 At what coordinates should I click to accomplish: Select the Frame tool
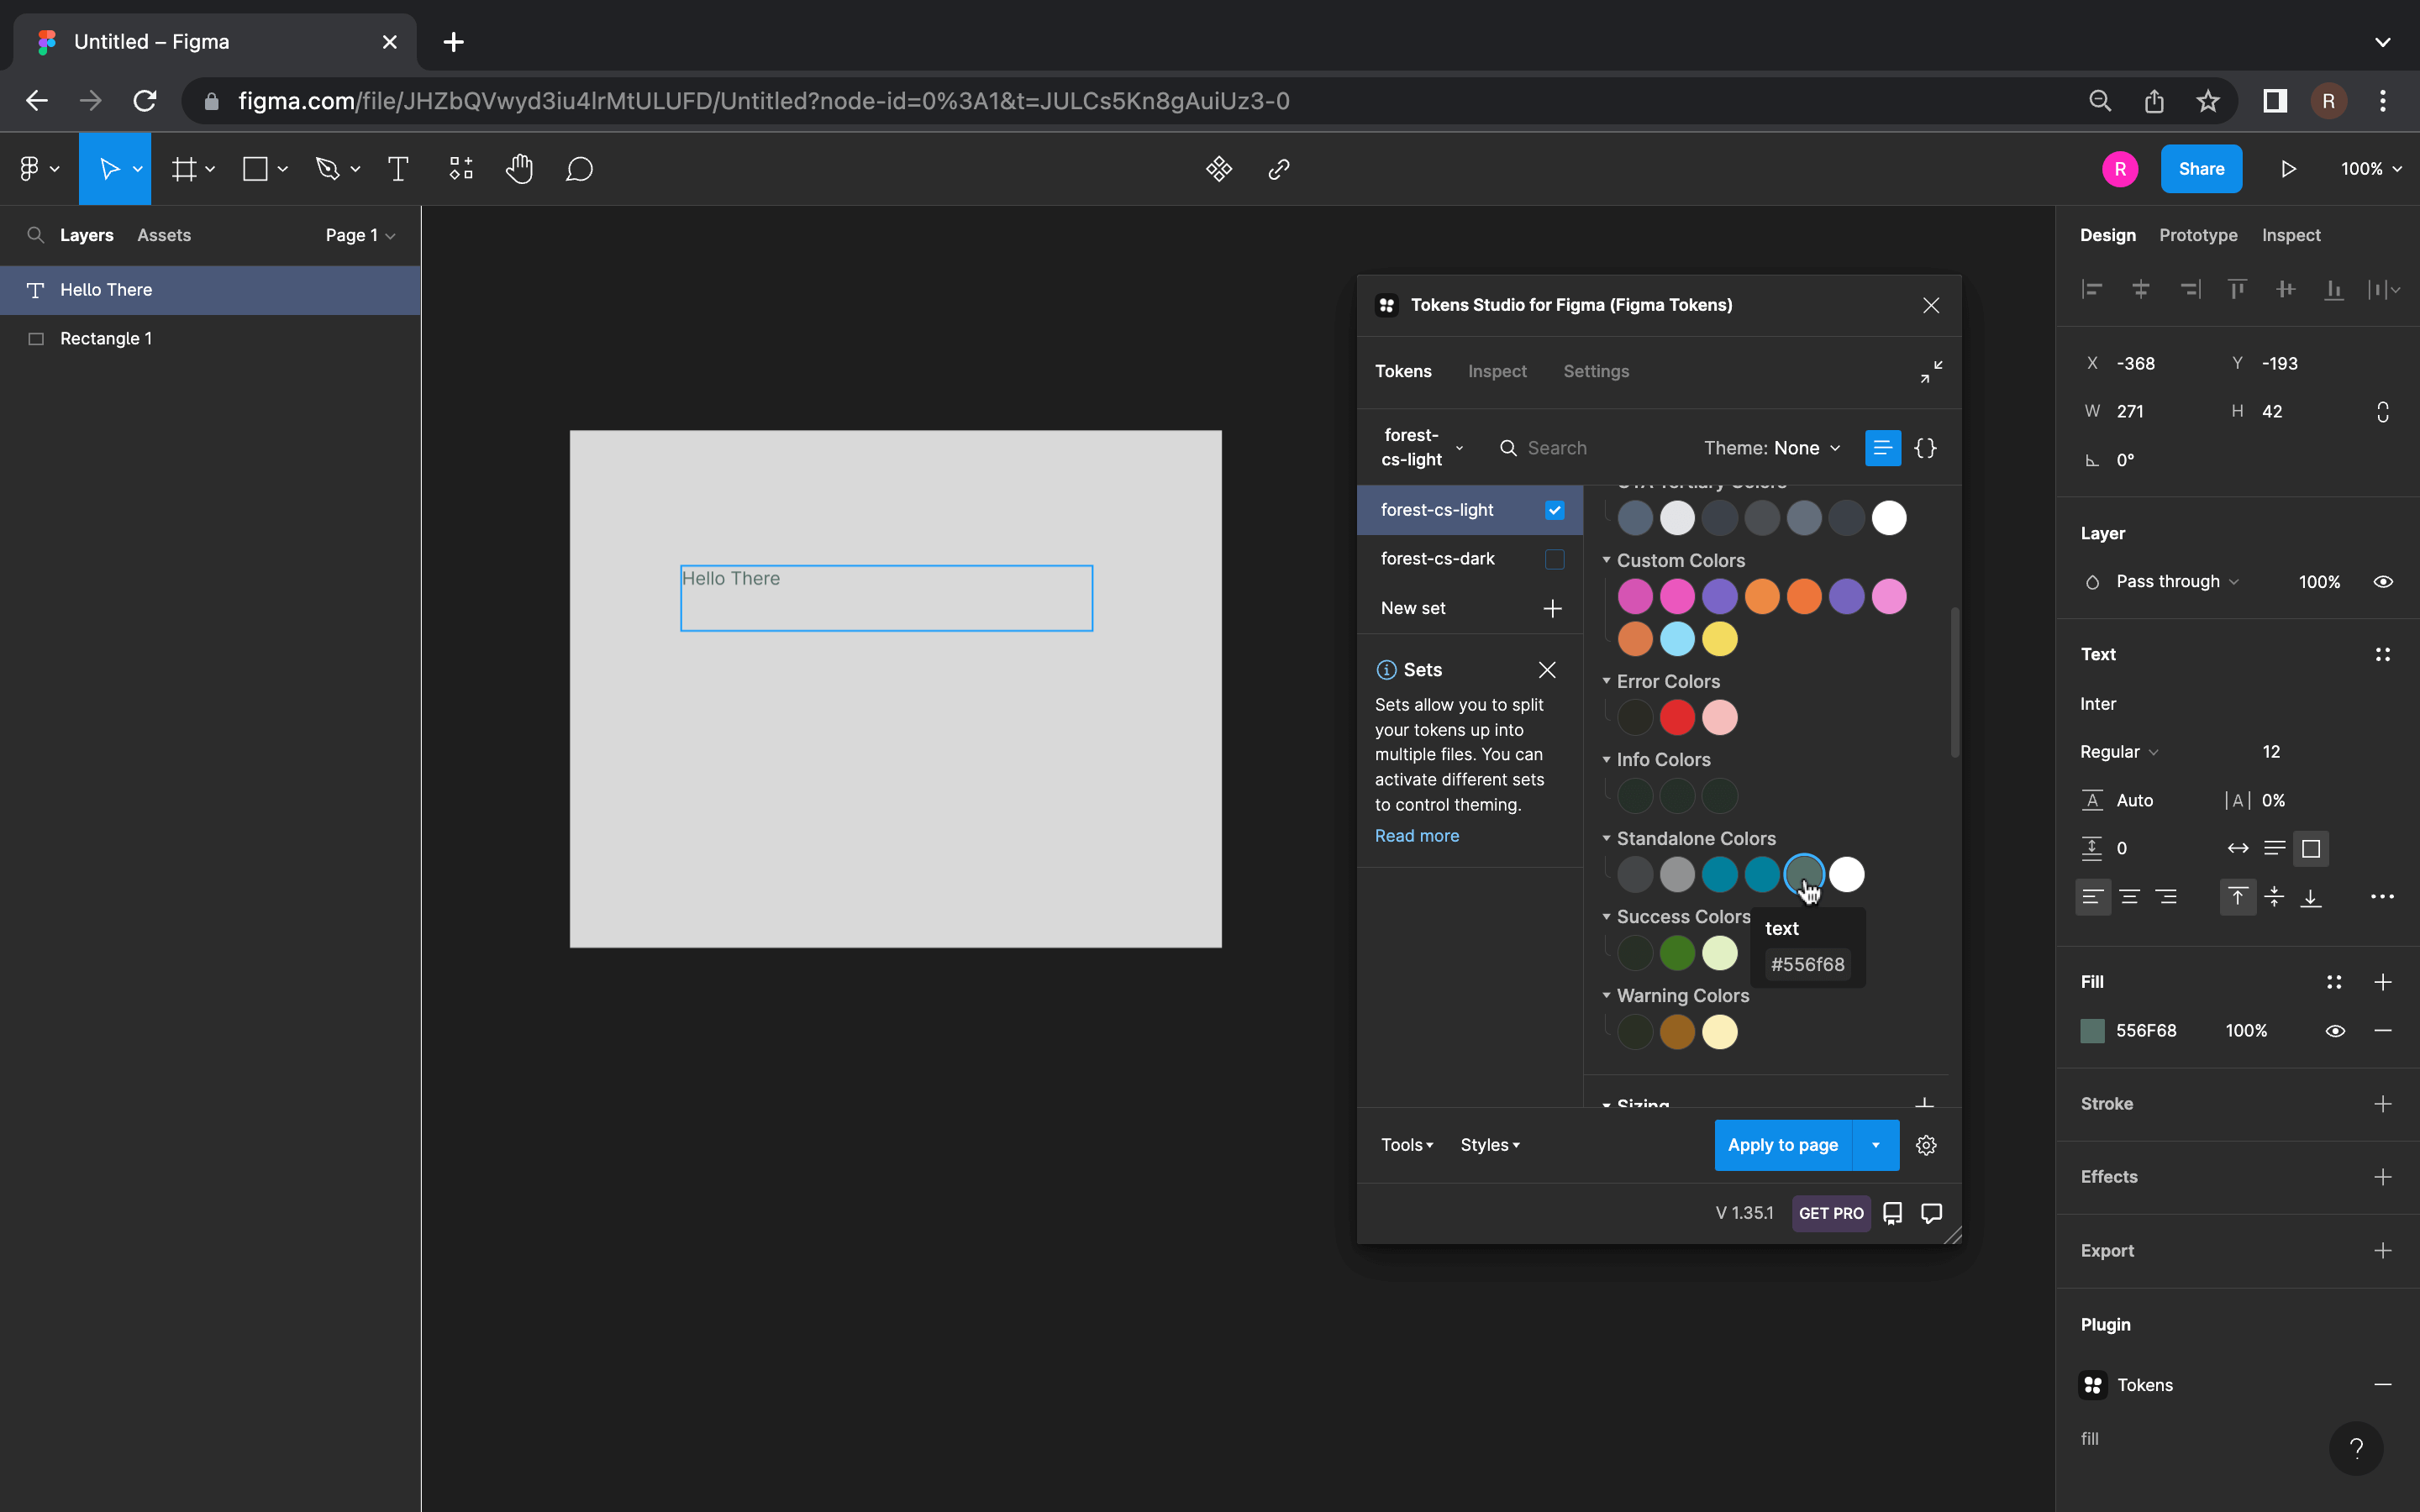(x=184, y=169)
